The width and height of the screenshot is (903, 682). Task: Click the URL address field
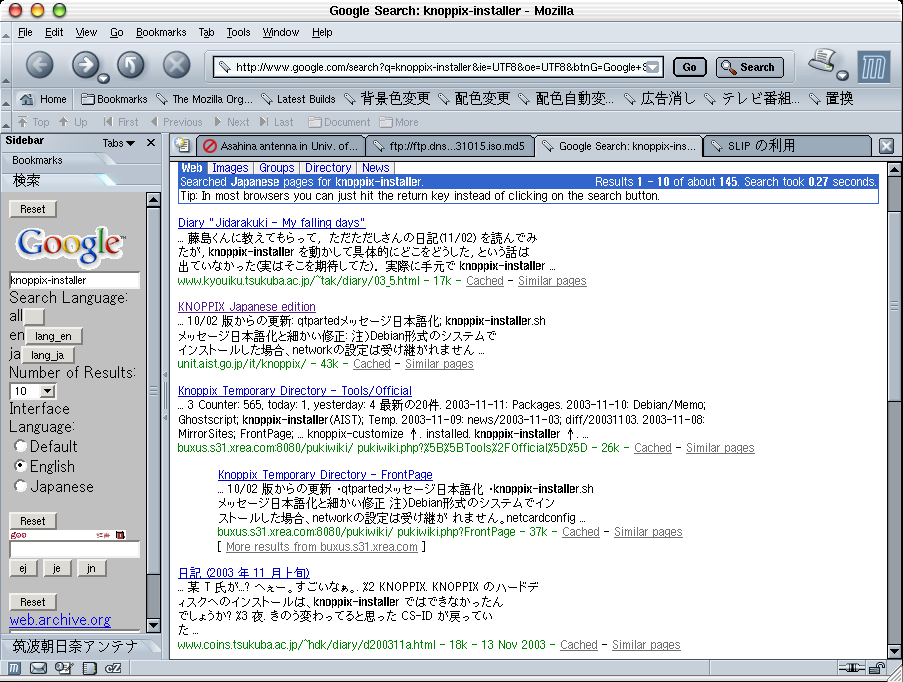(x=439, y=67)
